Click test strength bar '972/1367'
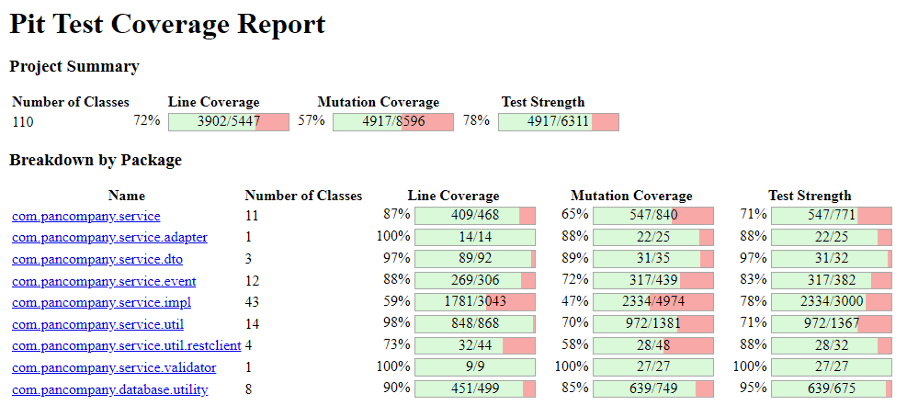 (832, 324)
